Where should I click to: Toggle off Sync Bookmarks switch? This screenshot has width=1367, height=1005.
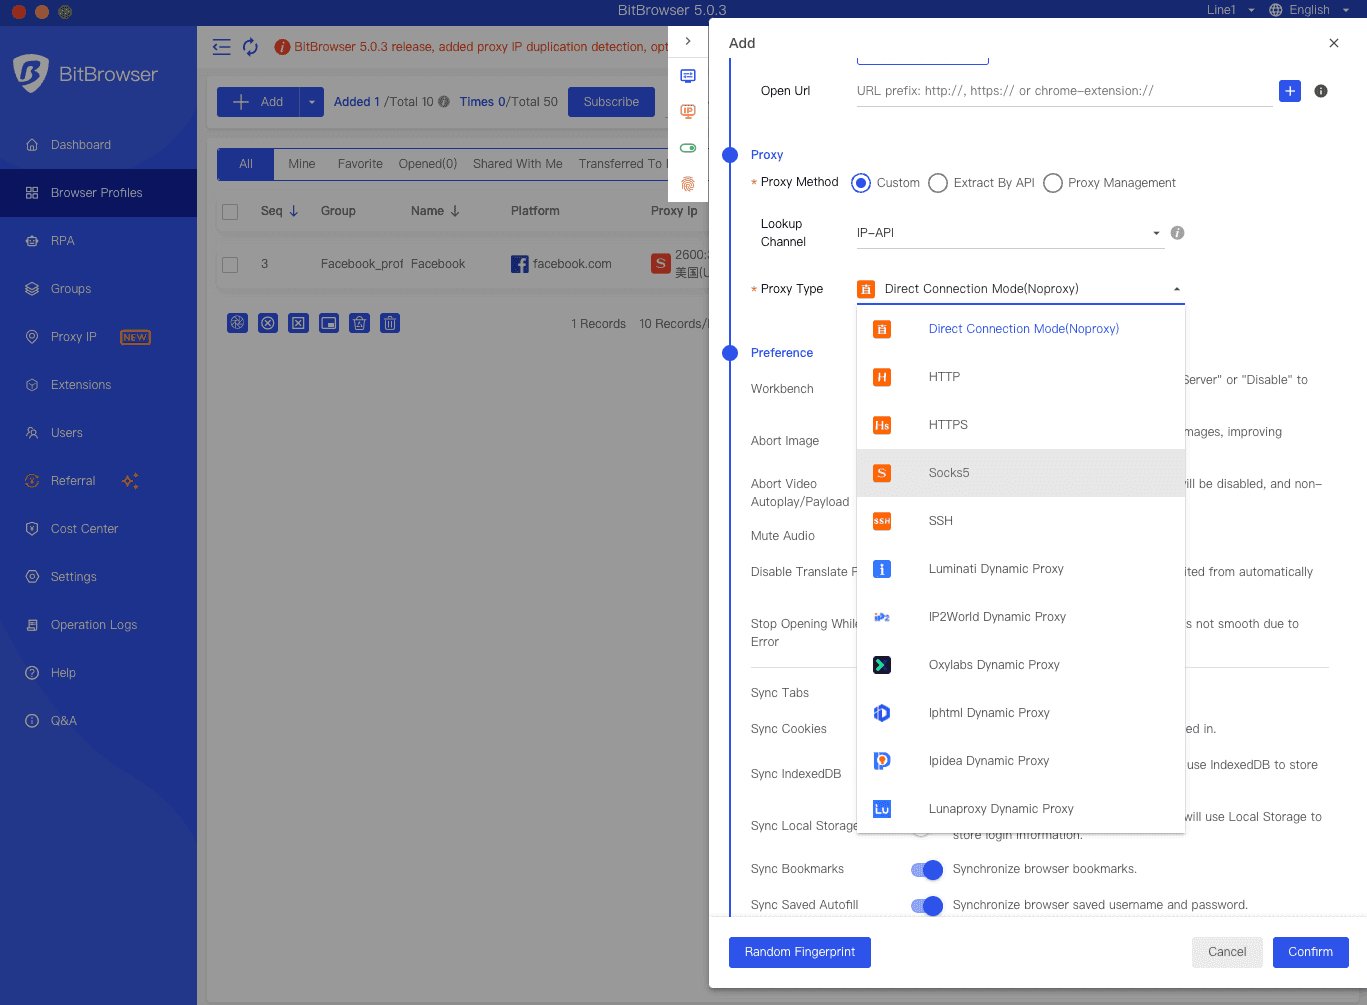[x=927, y=869]
